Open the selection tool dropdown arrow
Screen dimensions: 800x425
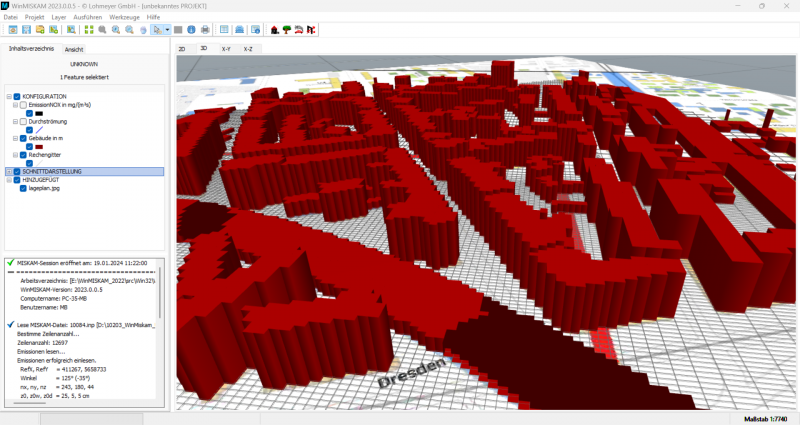pyautogui.click(x=166, y=30)
